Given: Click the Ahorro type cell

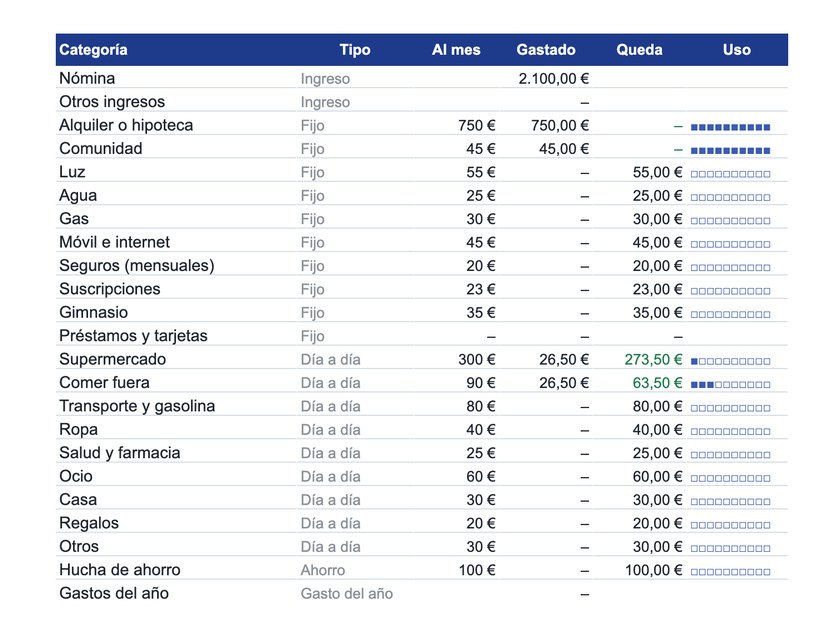Looking at the screenshot, I should click(x=322, y=571).
